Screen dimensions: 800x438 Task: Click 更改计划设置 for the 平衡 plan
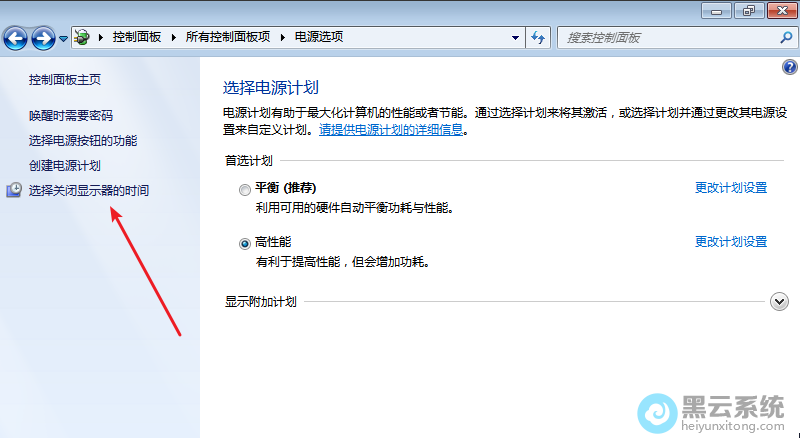730,188
